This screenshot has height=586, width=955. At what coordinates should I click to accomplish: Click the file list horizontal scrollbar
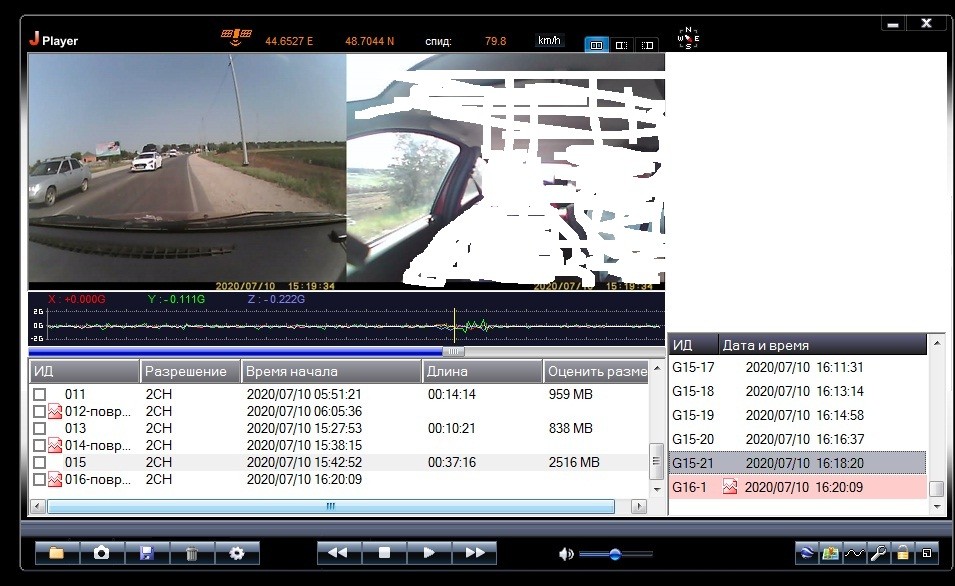tap(331, 506)
